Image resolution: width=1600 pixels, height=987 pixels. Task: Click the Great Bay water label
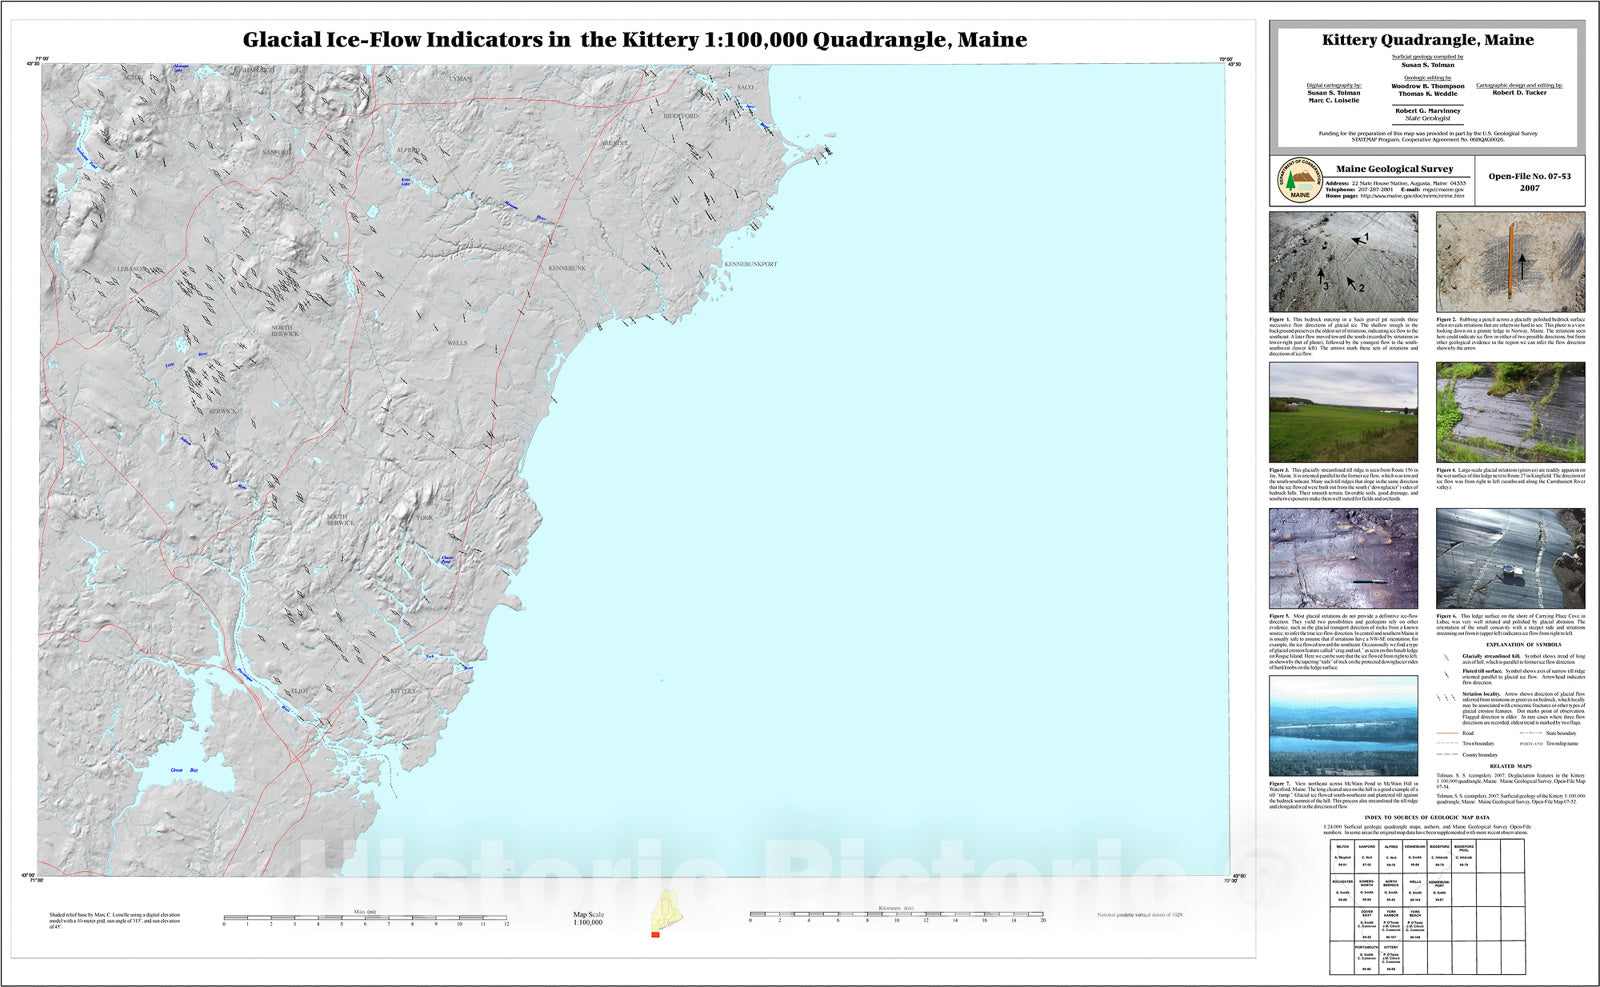183,769
